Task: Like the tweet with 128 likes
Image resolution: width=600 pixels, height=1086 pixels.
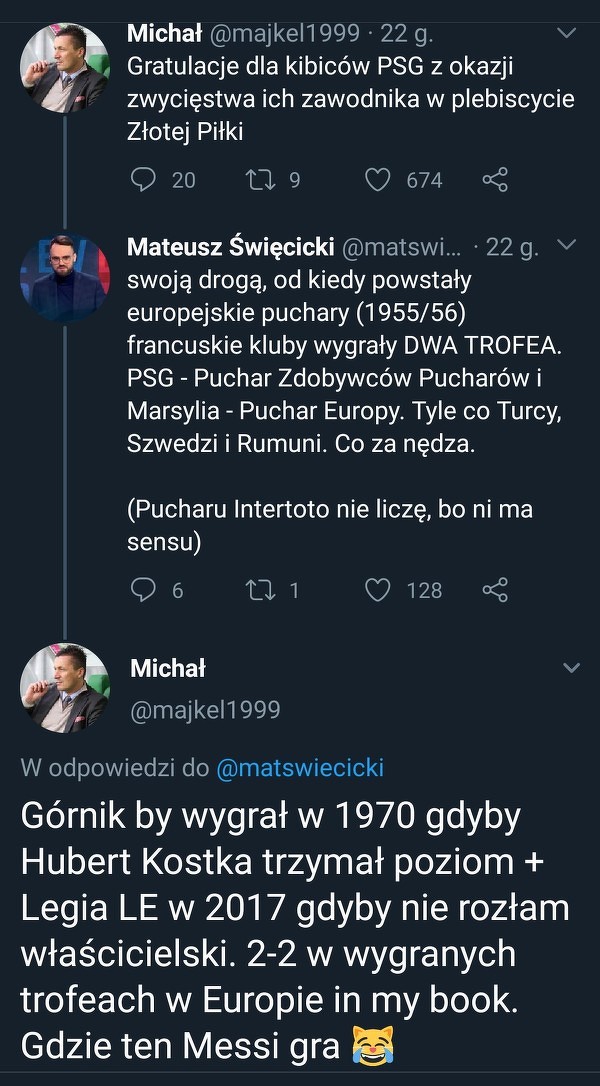Action: click(x=377, y=590)
